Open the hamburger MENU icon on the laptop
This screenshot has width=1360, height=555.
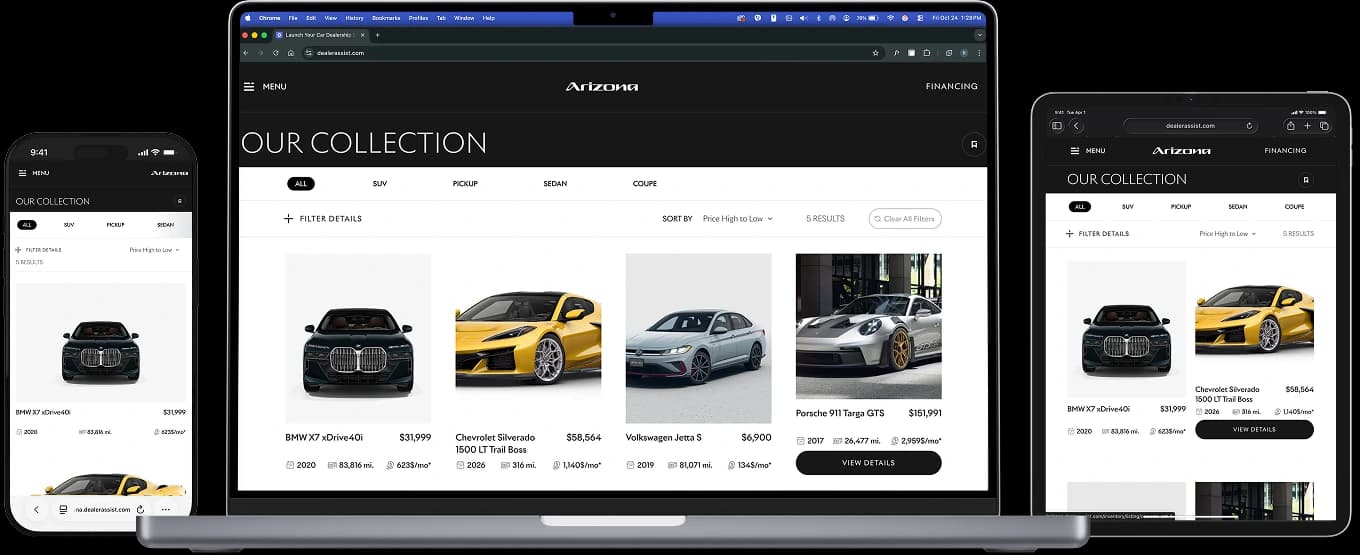tap(249, 87)
